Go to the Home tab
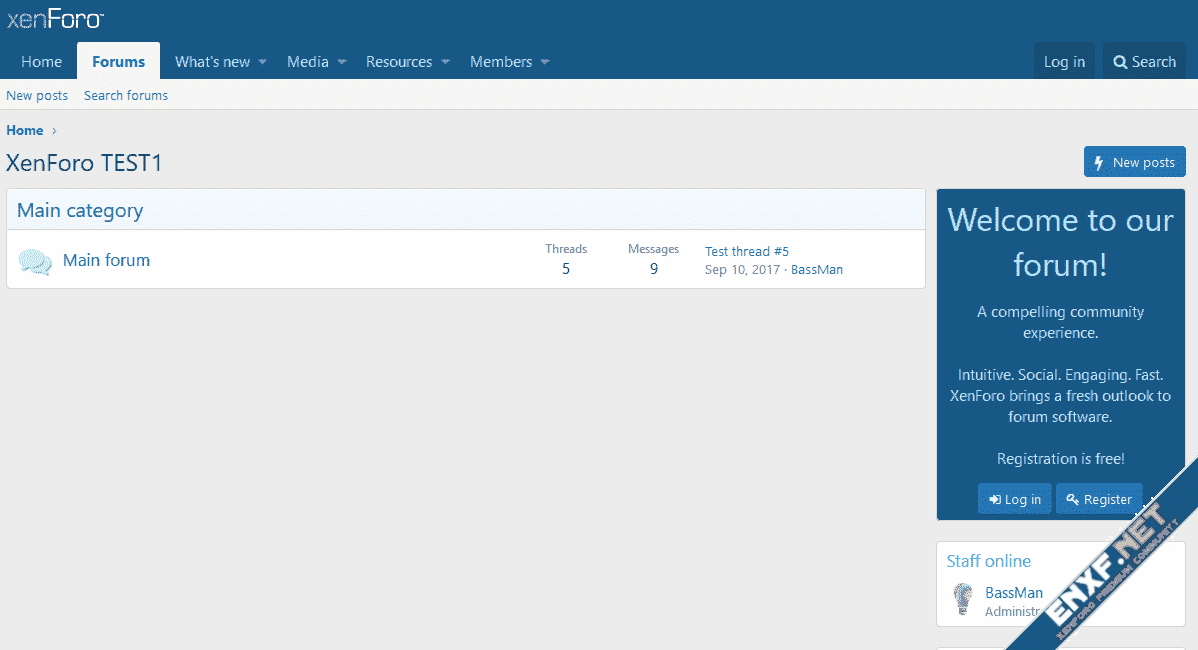This screenshot has width=1198, height=650. (x=41, y=62)
